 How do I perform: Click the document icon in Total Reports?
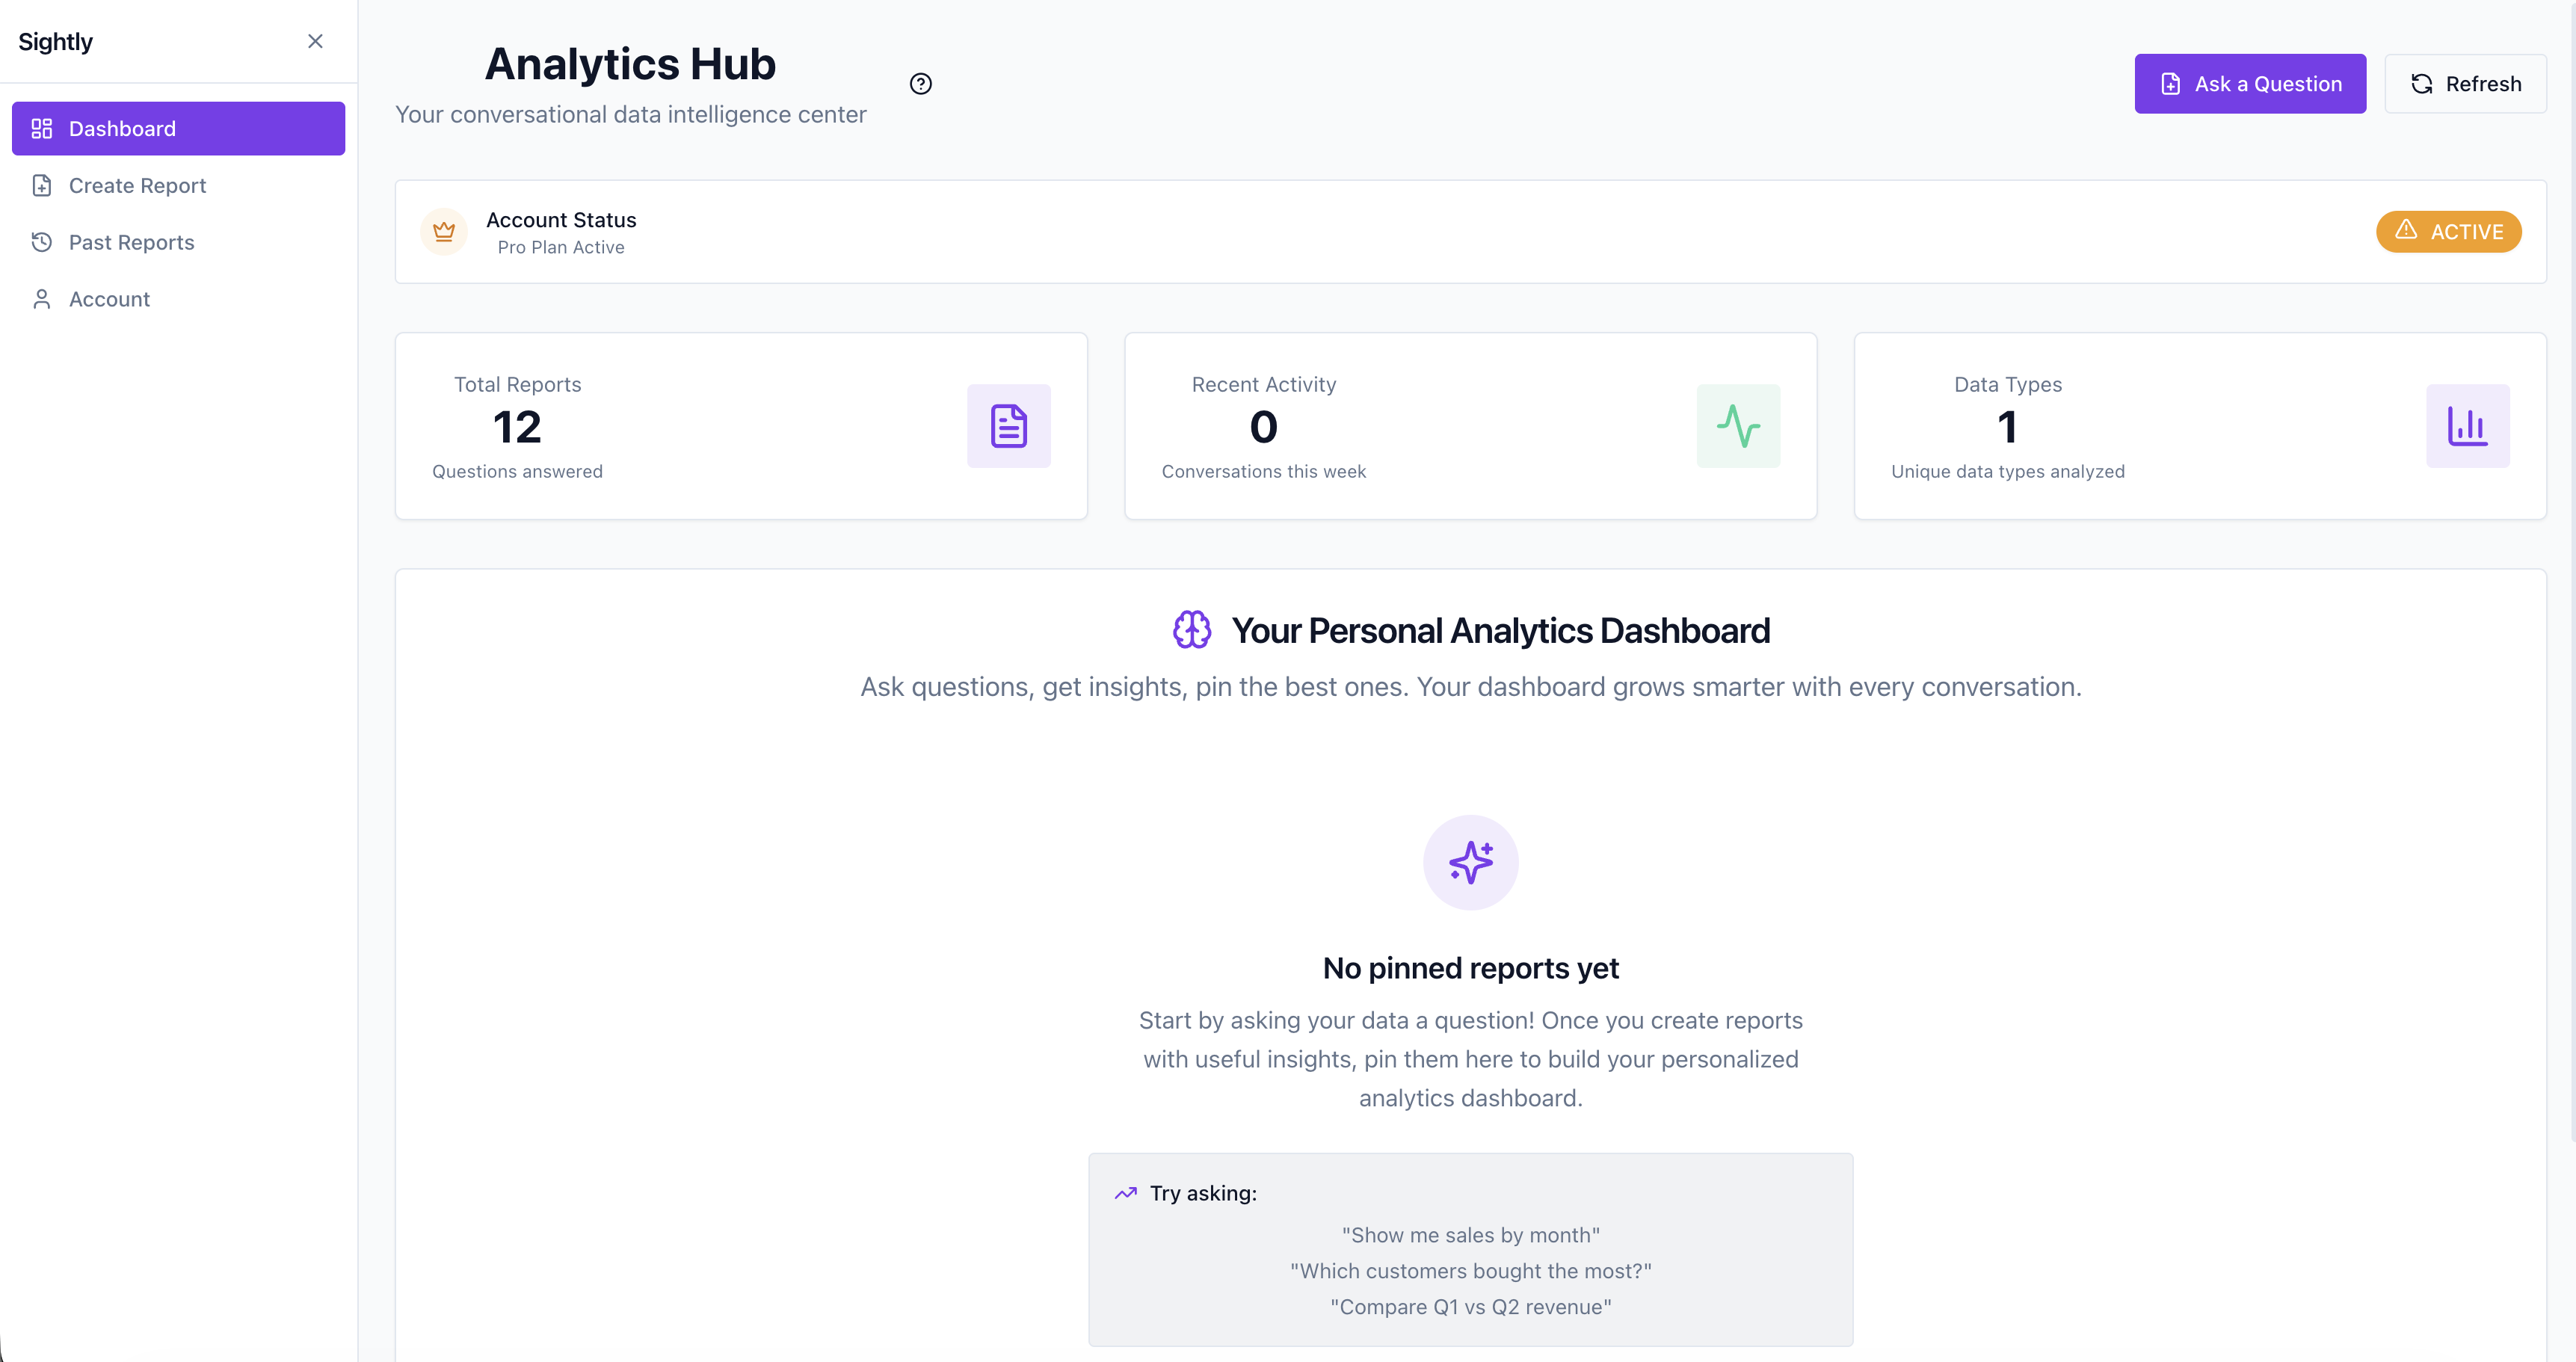tap(1008, 426)
